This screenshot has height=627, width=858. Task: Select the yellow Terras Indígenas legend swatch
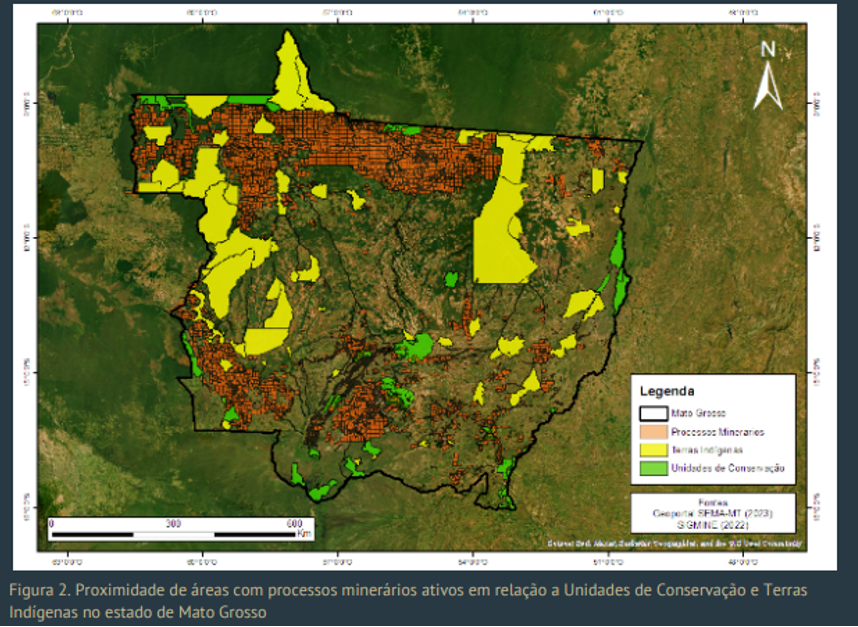click(652, 450)
